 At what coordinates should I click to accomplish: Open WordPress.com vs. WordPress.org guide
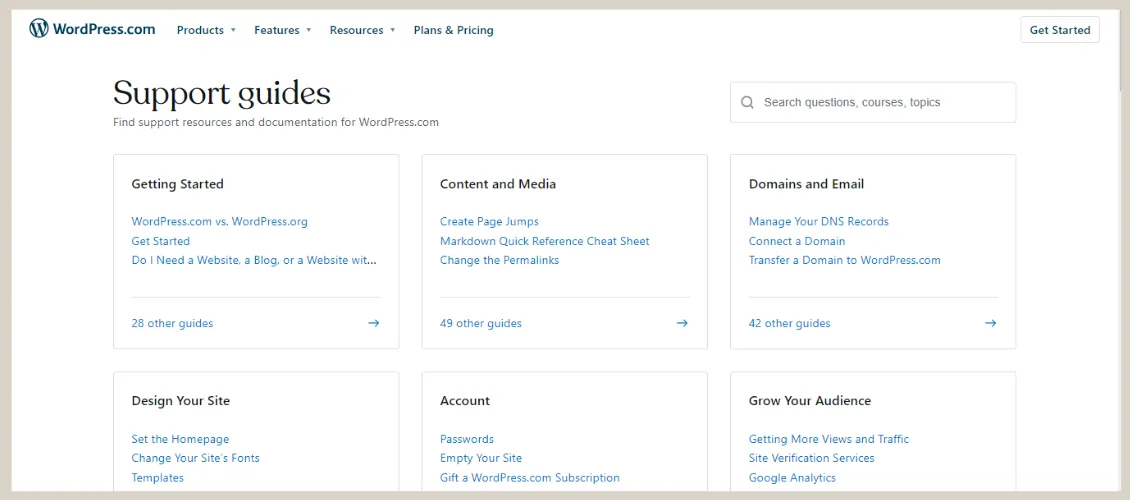(219, 221)
